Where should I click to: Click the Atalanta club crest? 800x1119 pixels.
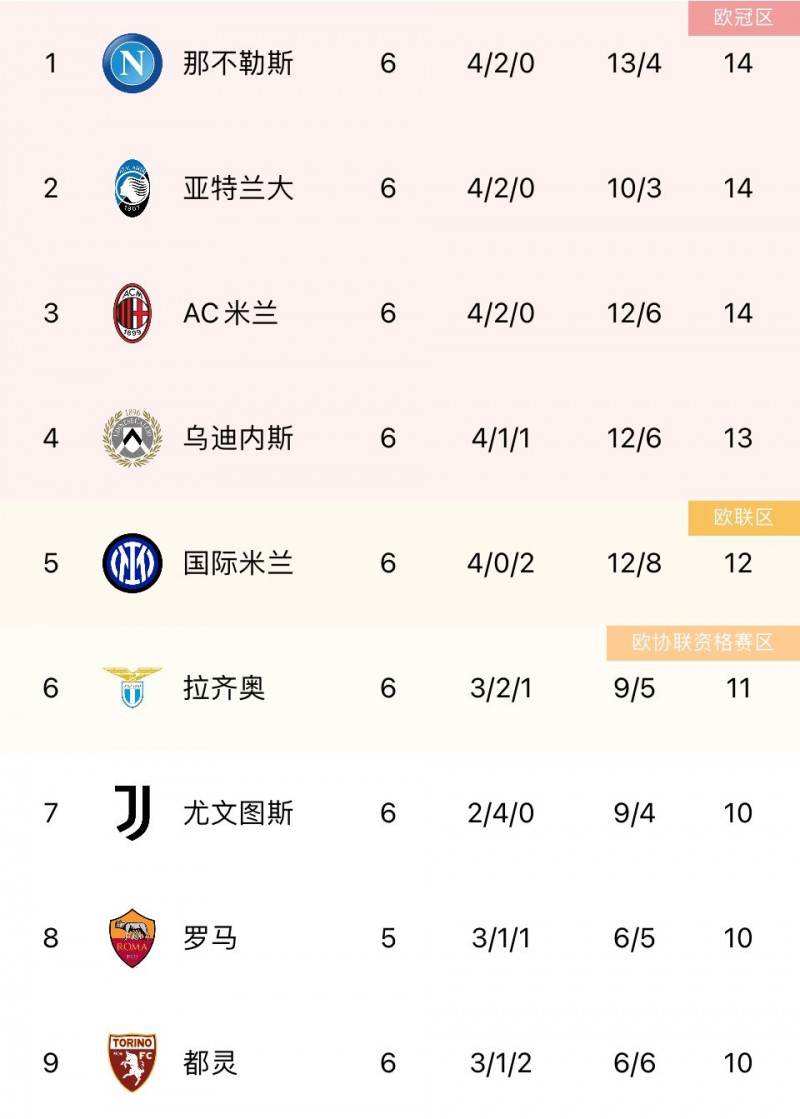click(133, 187)
